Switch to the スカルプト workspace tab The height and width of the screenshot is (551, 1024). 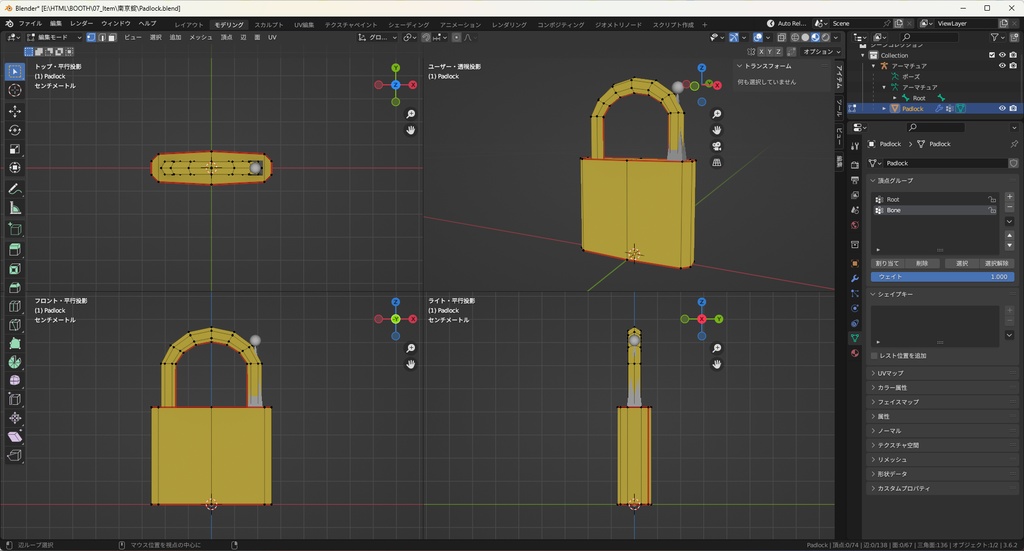tap(268, 24)
